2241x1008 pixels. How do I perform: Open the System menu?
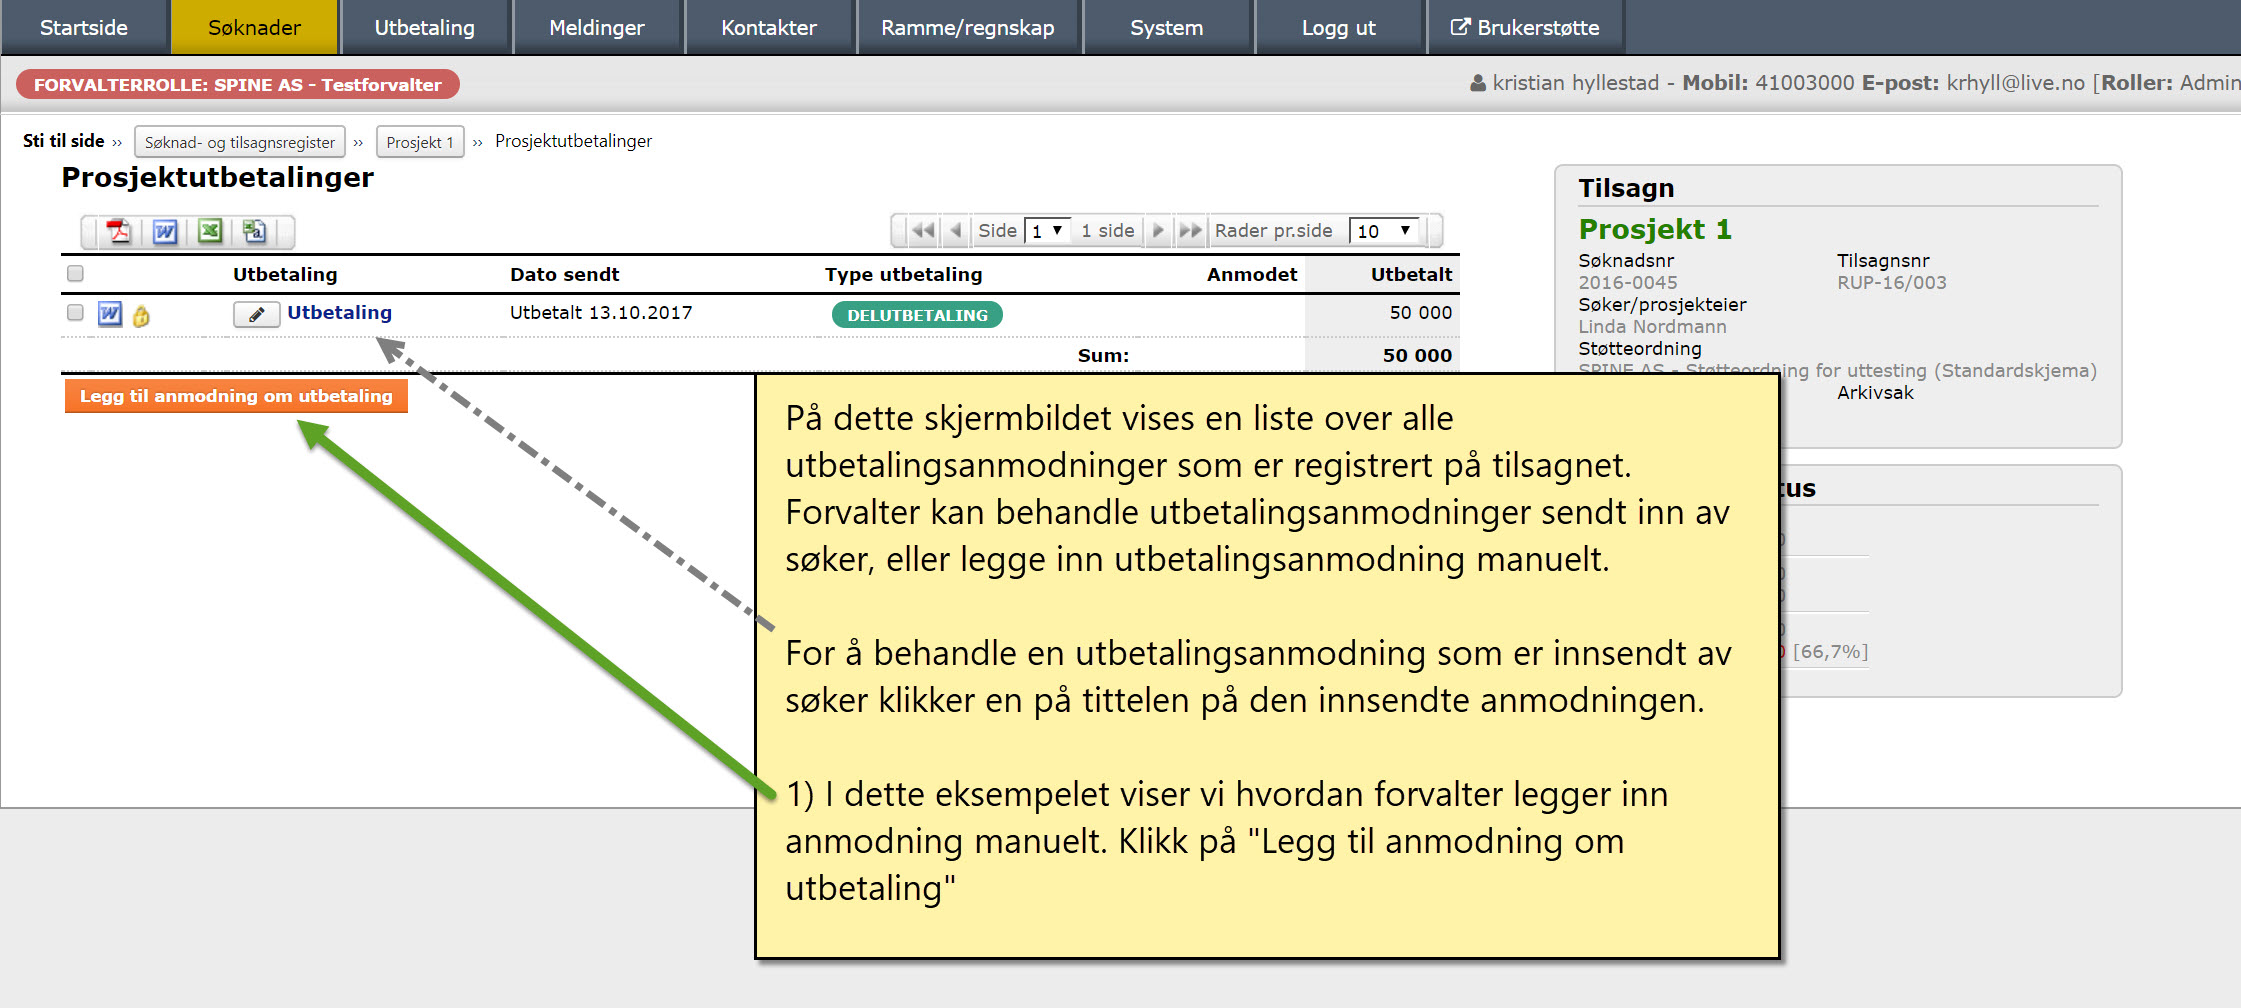[x=1167, y=27]
